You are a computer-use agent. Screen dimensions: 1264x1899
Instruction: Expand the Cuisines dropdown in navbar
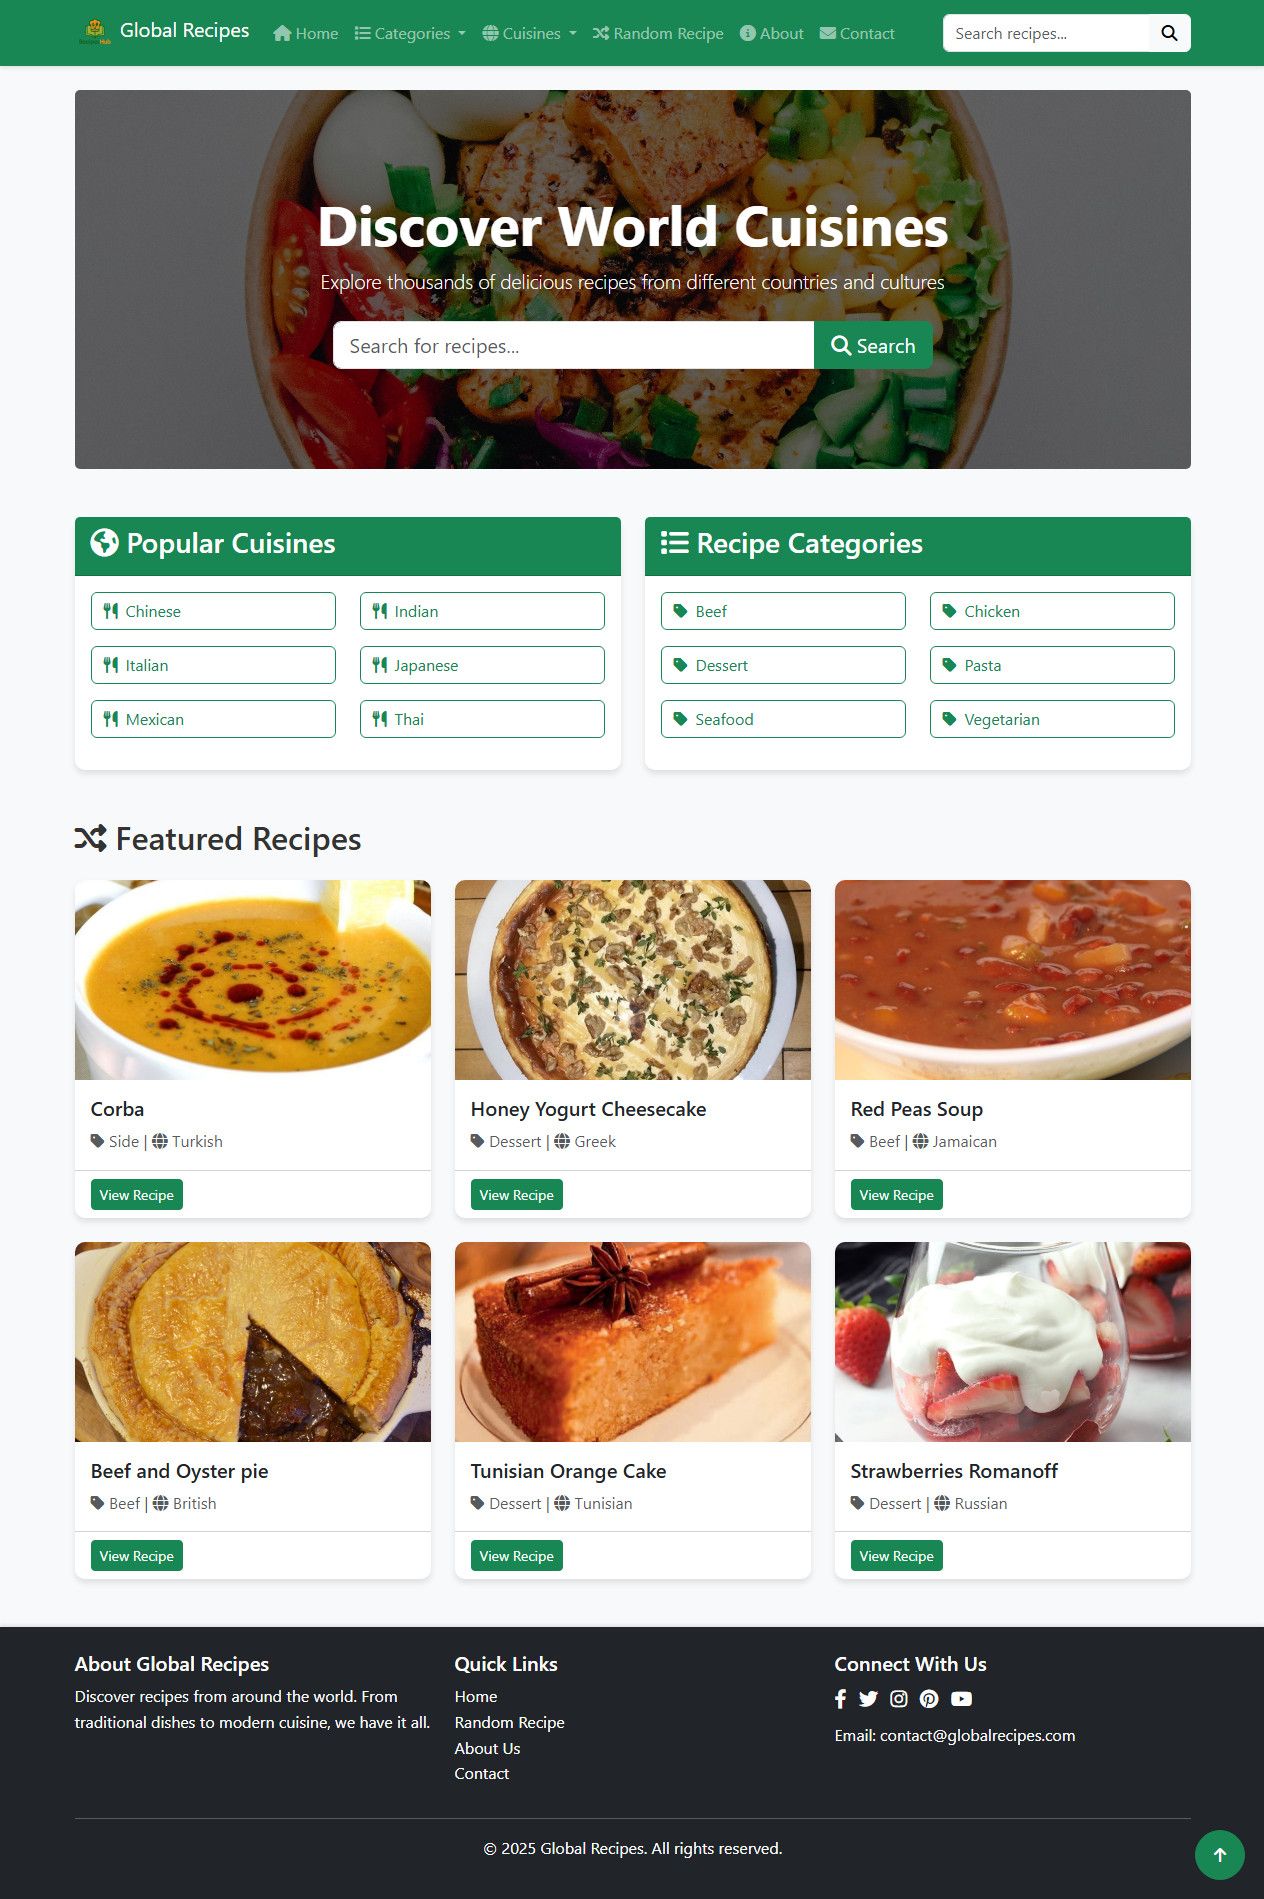(529, 33)
